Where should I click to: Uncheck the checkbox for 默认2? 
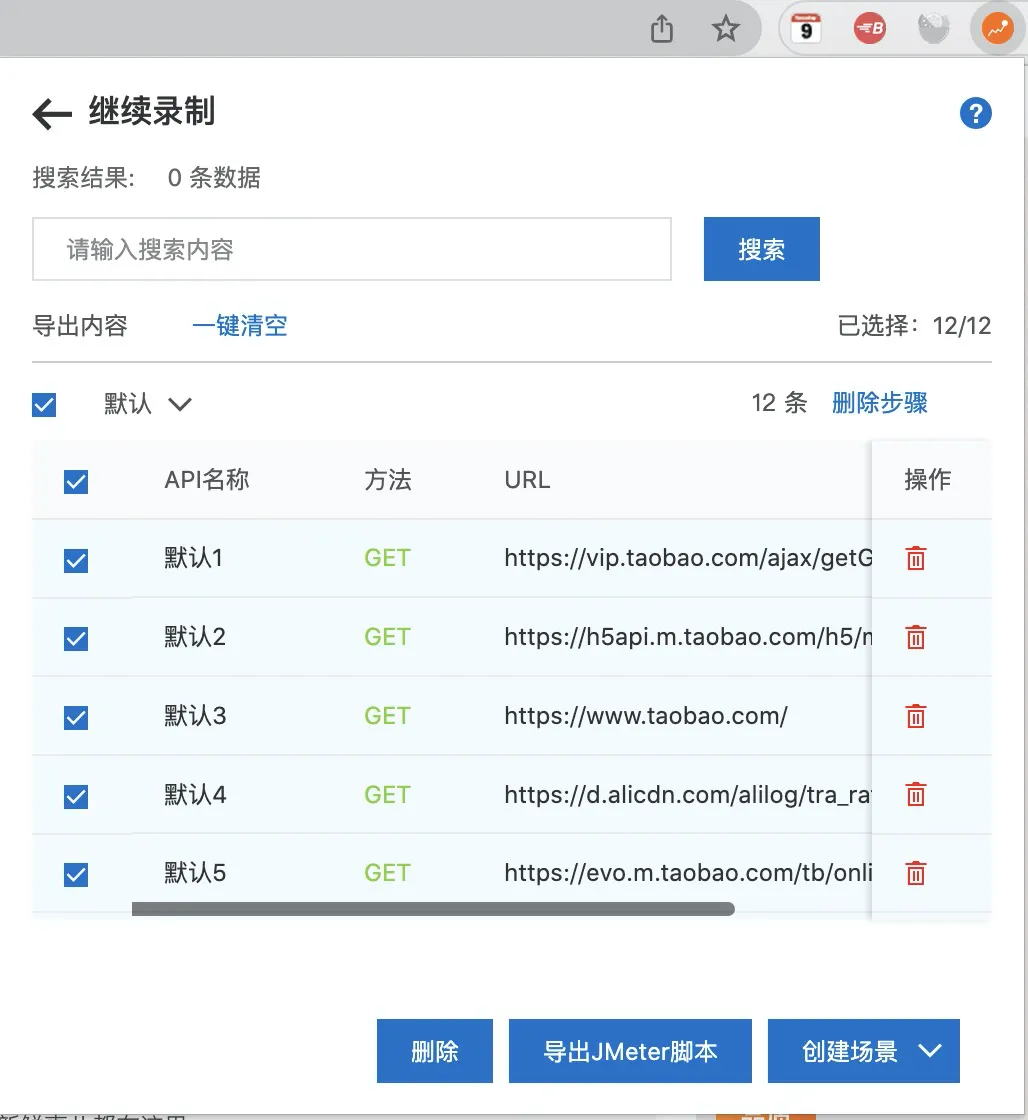pos(76,639)
